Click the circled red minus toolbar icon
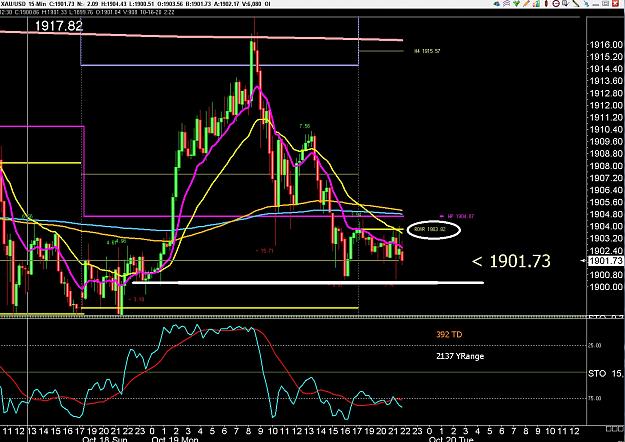 point(556,4)
